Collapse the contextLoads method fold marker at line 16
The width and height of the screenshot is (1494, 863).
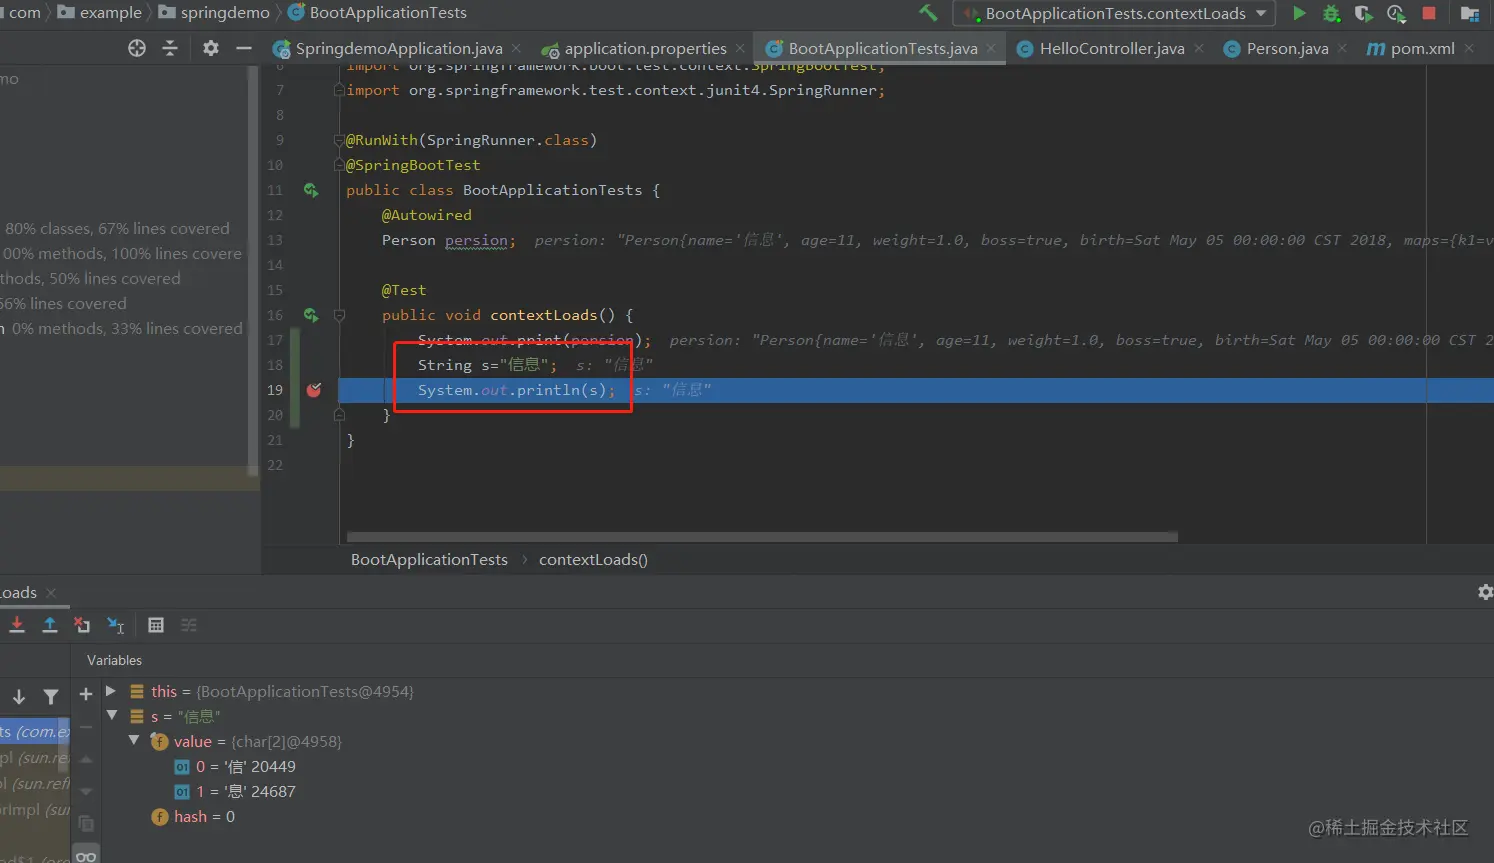[x=339, y=315]
